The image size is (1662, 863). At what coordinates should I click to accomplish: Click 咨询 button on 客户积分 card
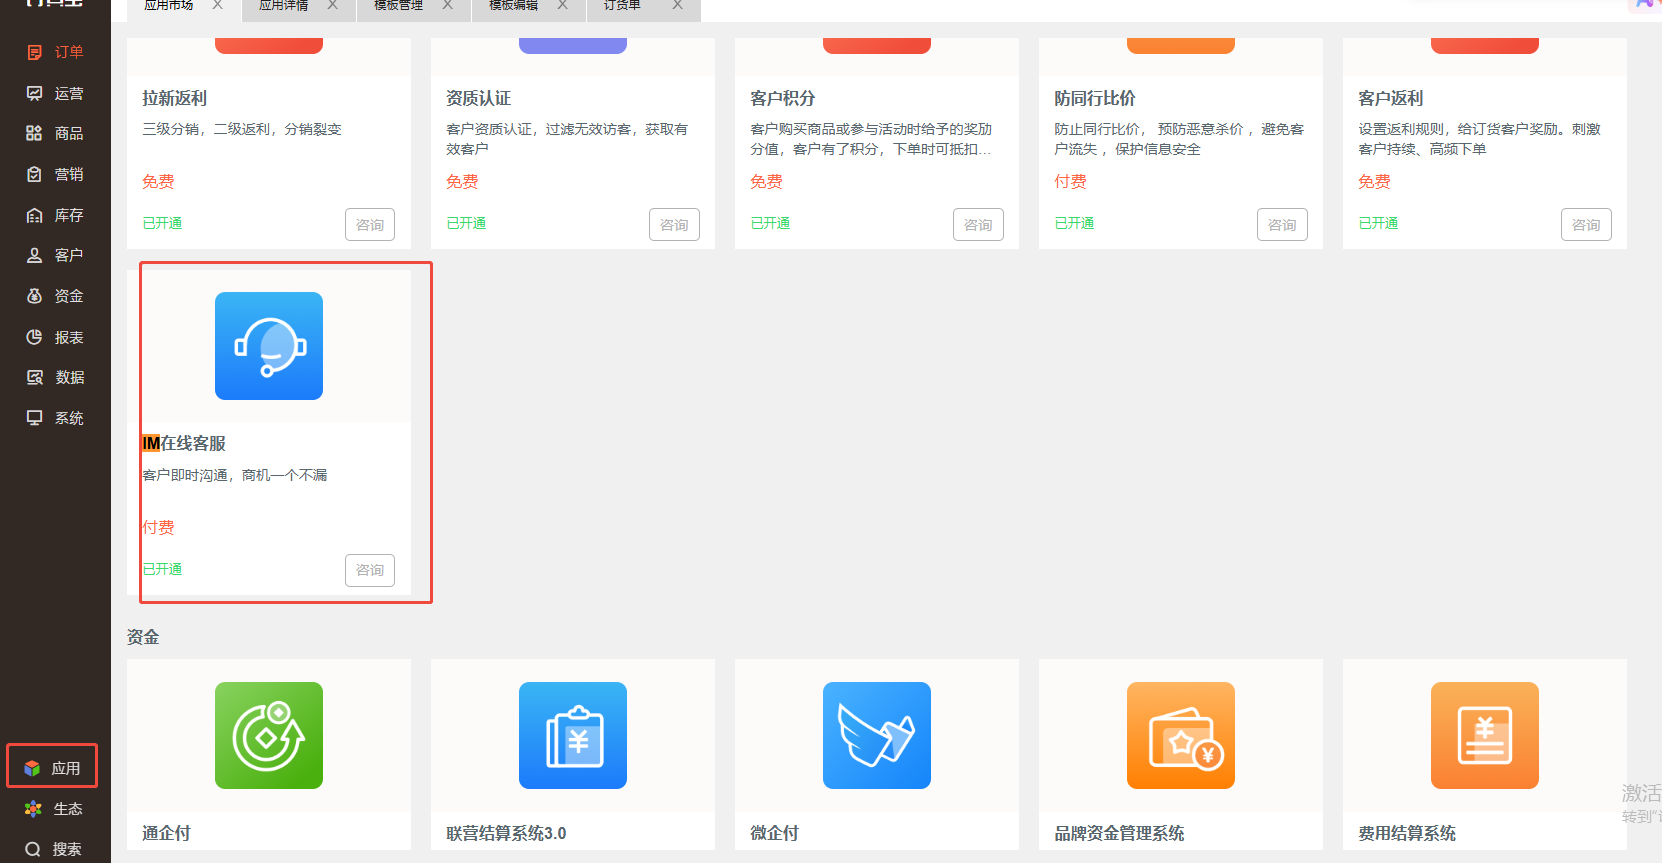coord(978,225)
